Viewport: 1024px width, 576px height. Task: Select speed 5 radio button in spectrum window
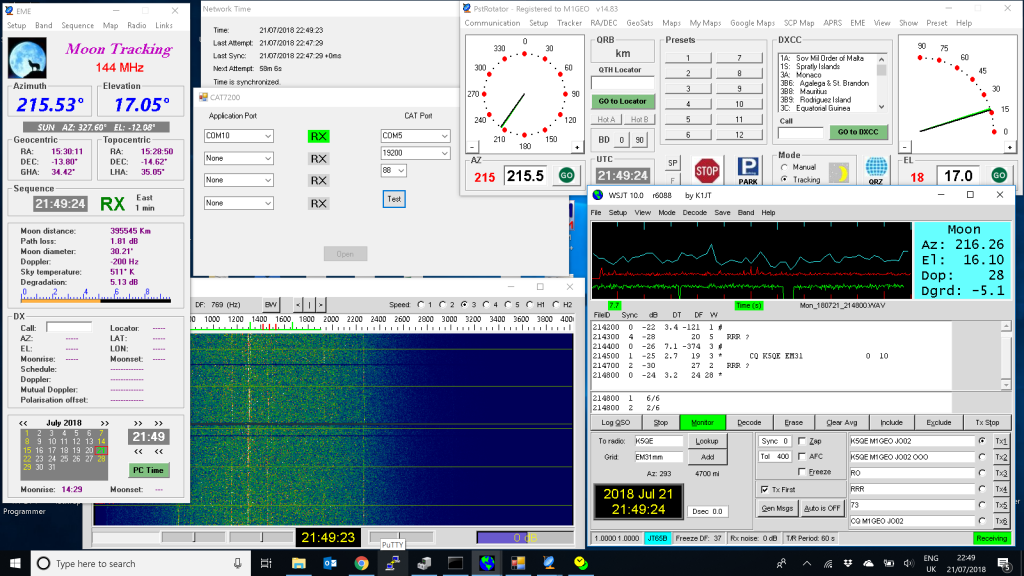coord(508,304)
